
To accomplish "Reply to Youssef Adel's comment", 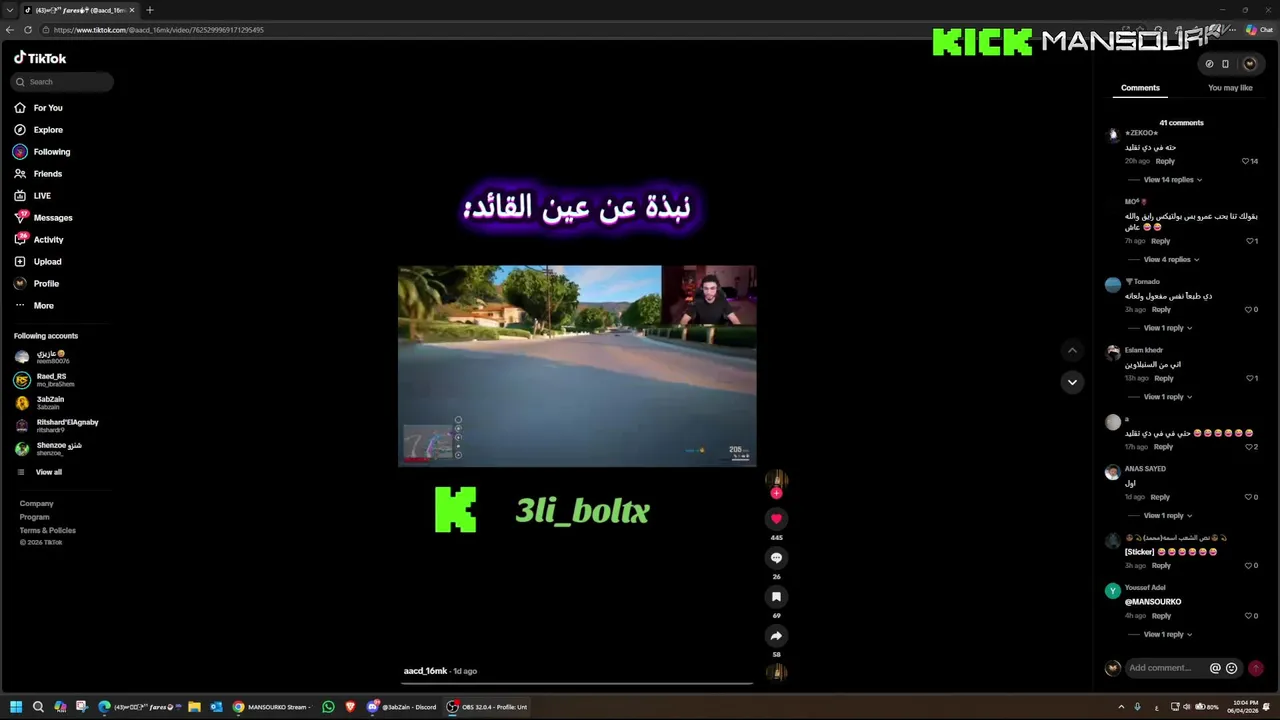I will coord(1161,616).
